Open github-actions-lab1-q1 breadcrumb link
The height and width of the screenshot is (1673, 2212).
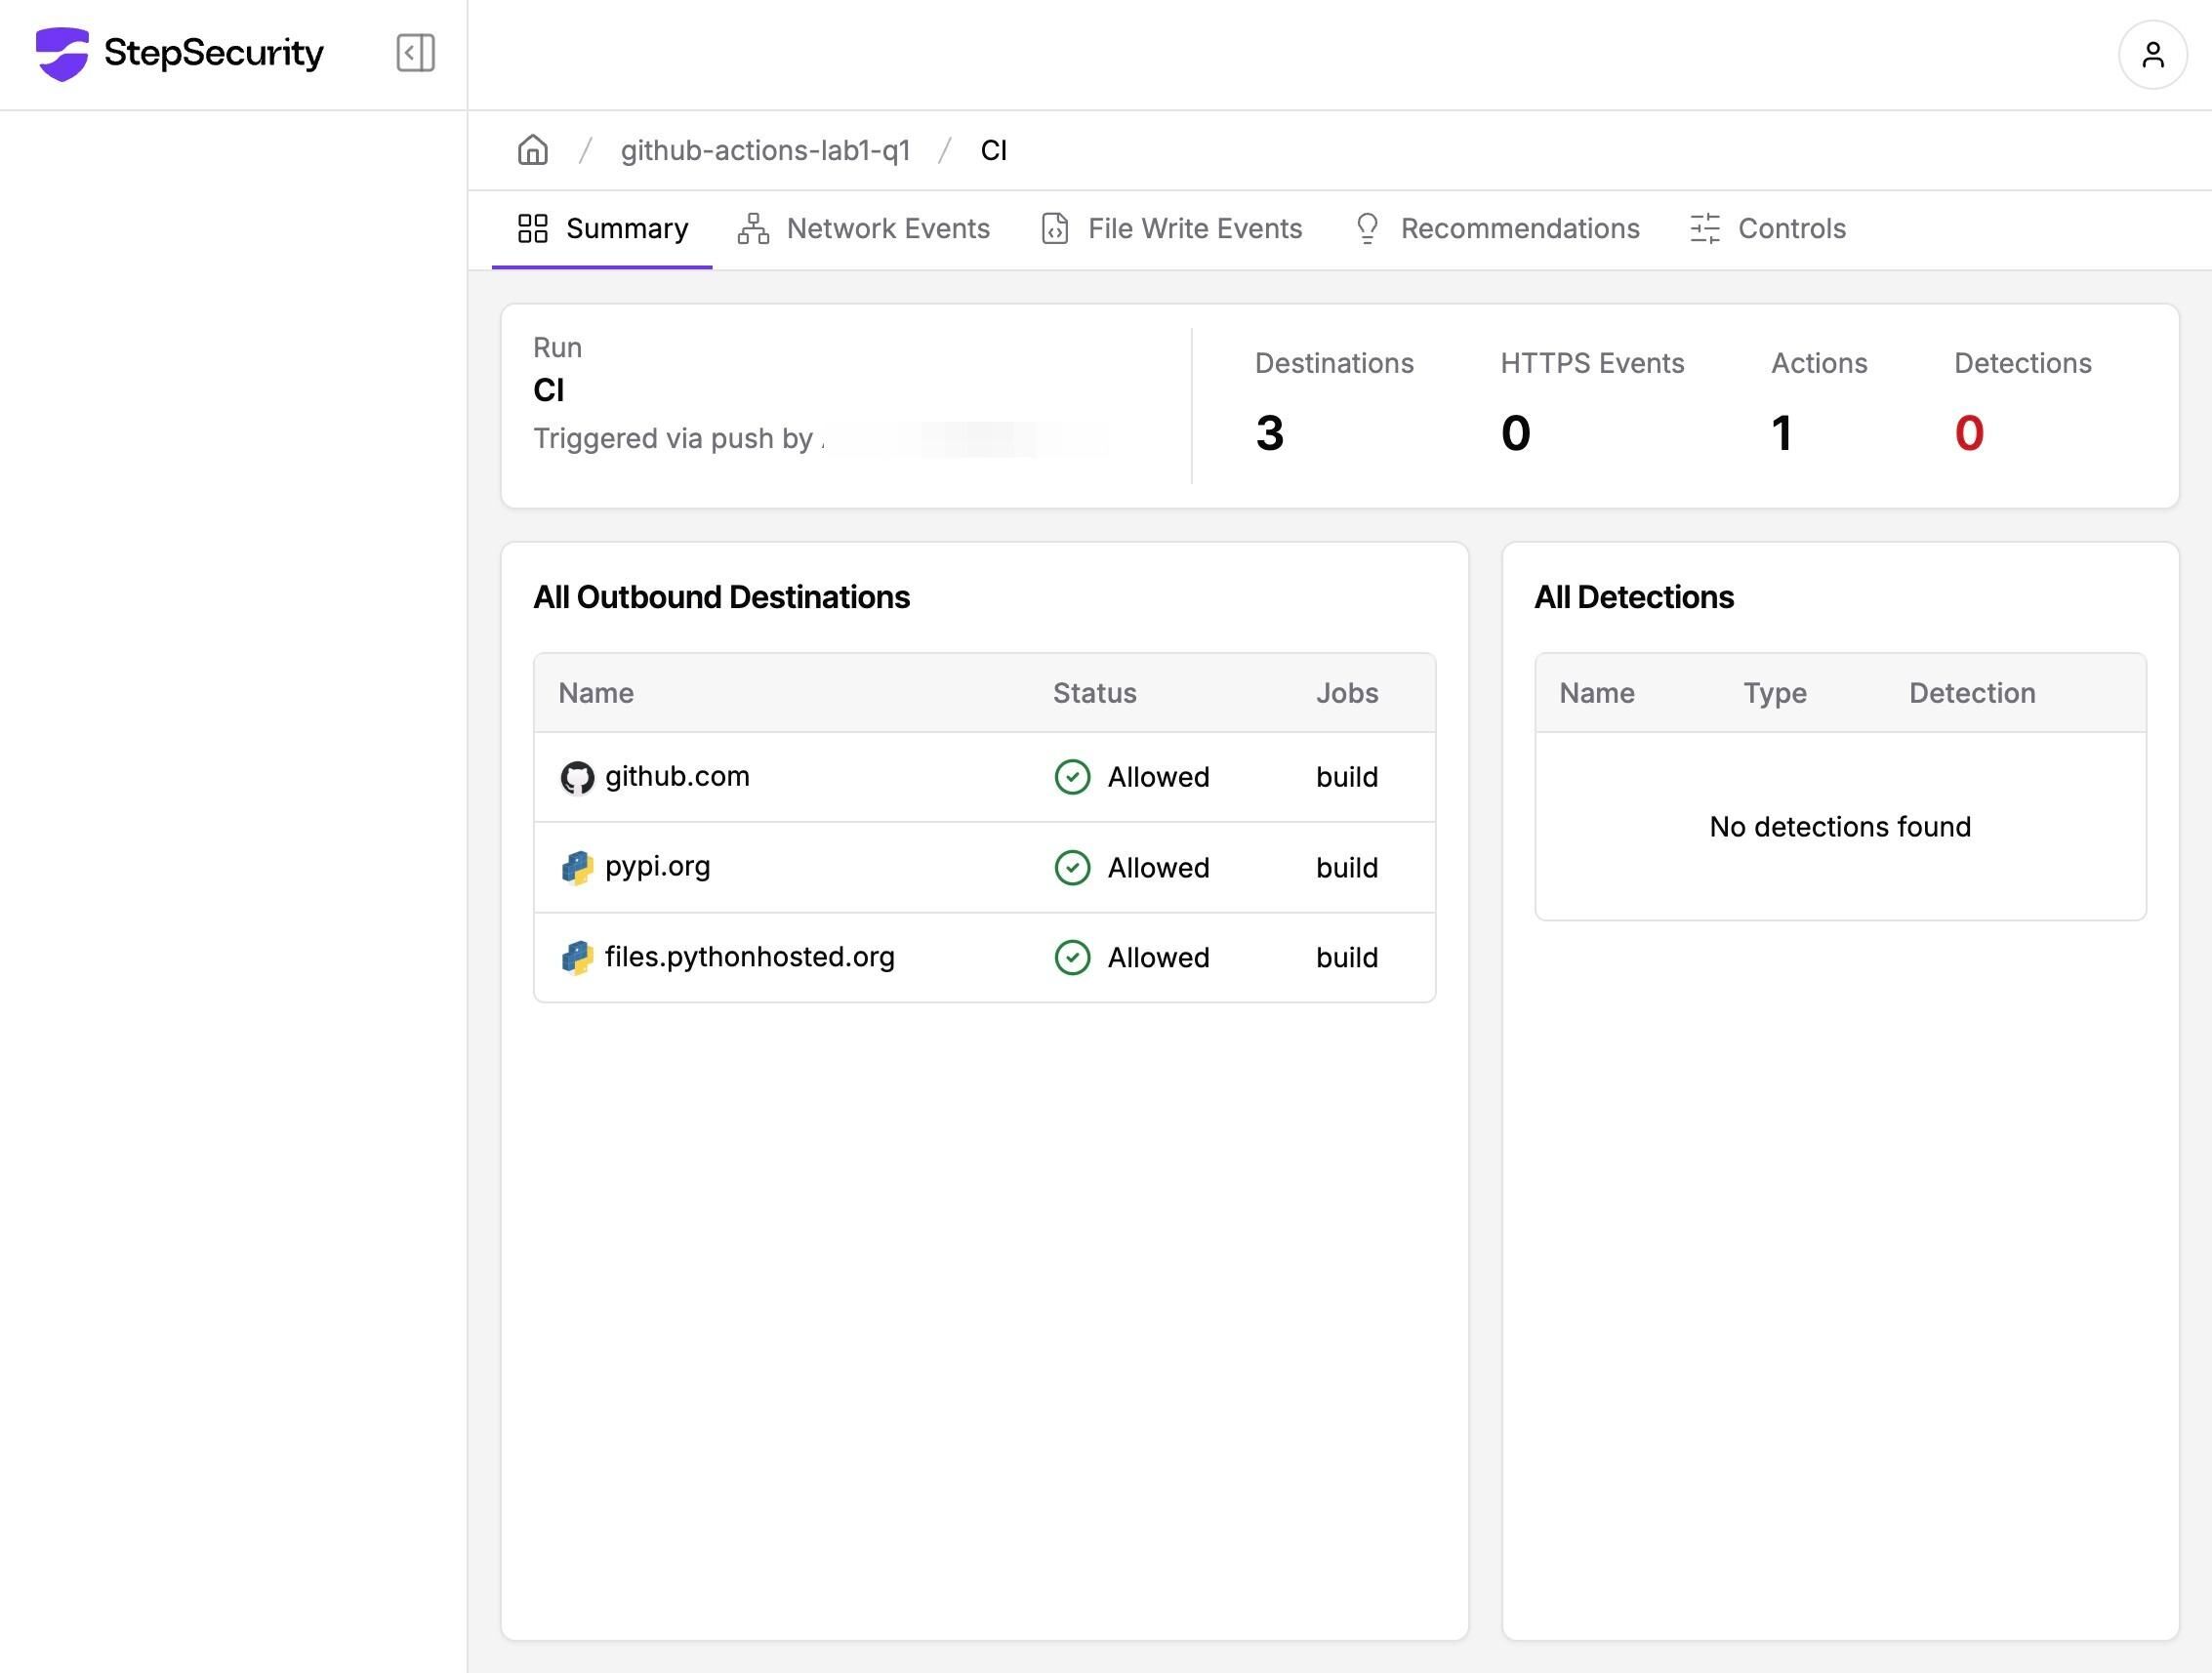click(765, 150)
